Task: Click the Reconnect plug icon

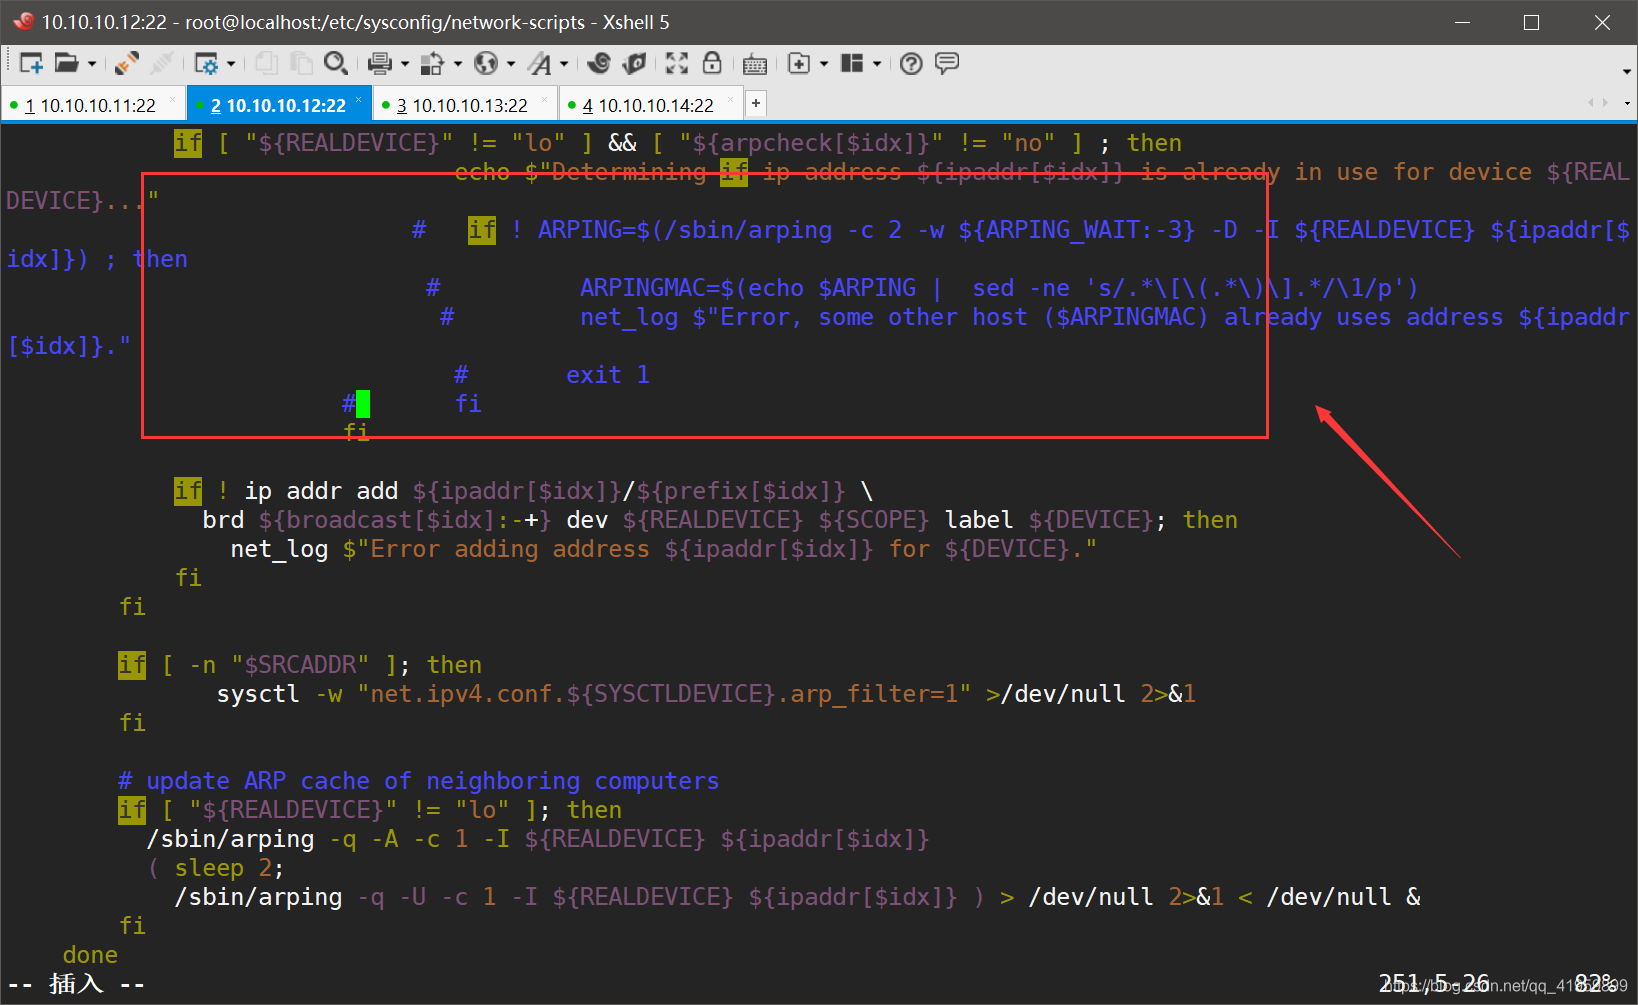Action: pos(127,64)
